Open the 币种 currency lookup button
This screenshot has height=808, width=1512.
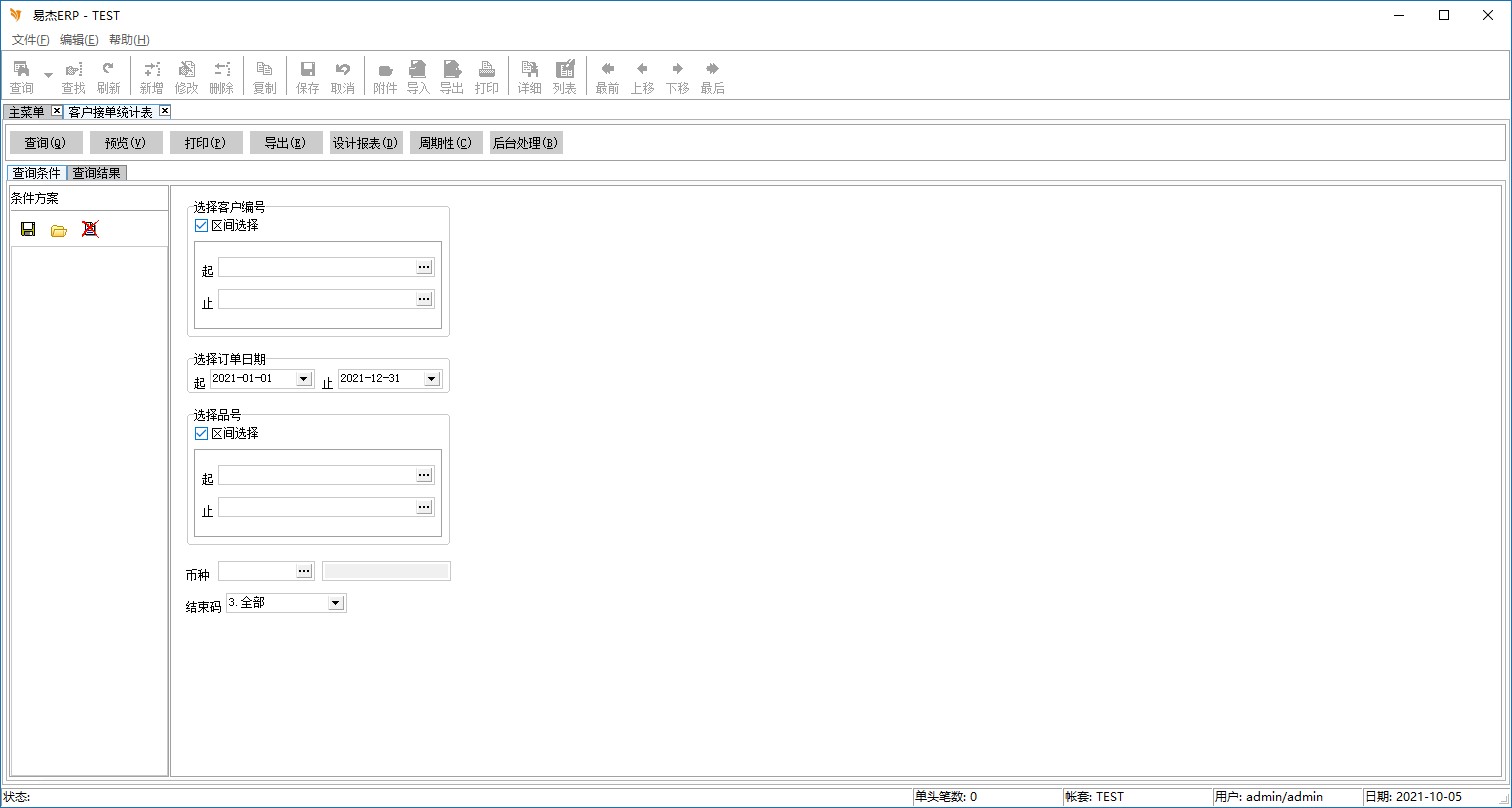click(304, 571)
